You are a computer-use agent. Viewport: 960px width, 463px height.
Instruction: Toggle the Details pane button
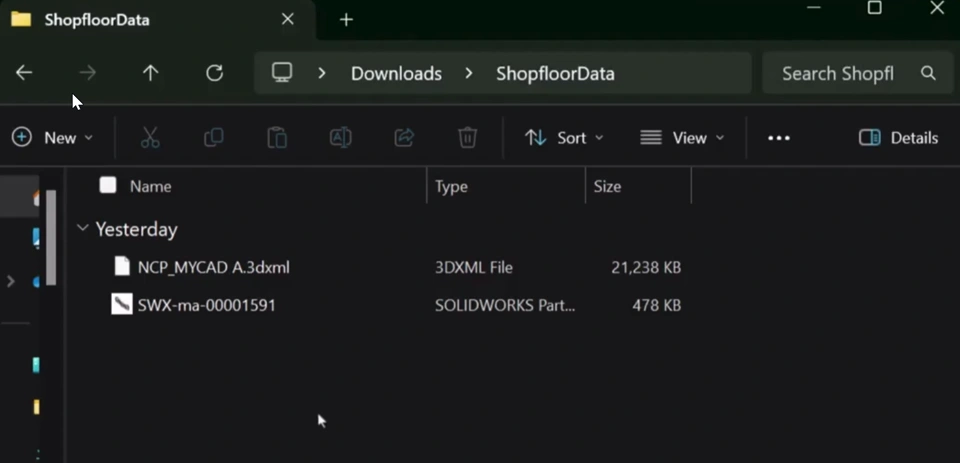click(898, 138)
